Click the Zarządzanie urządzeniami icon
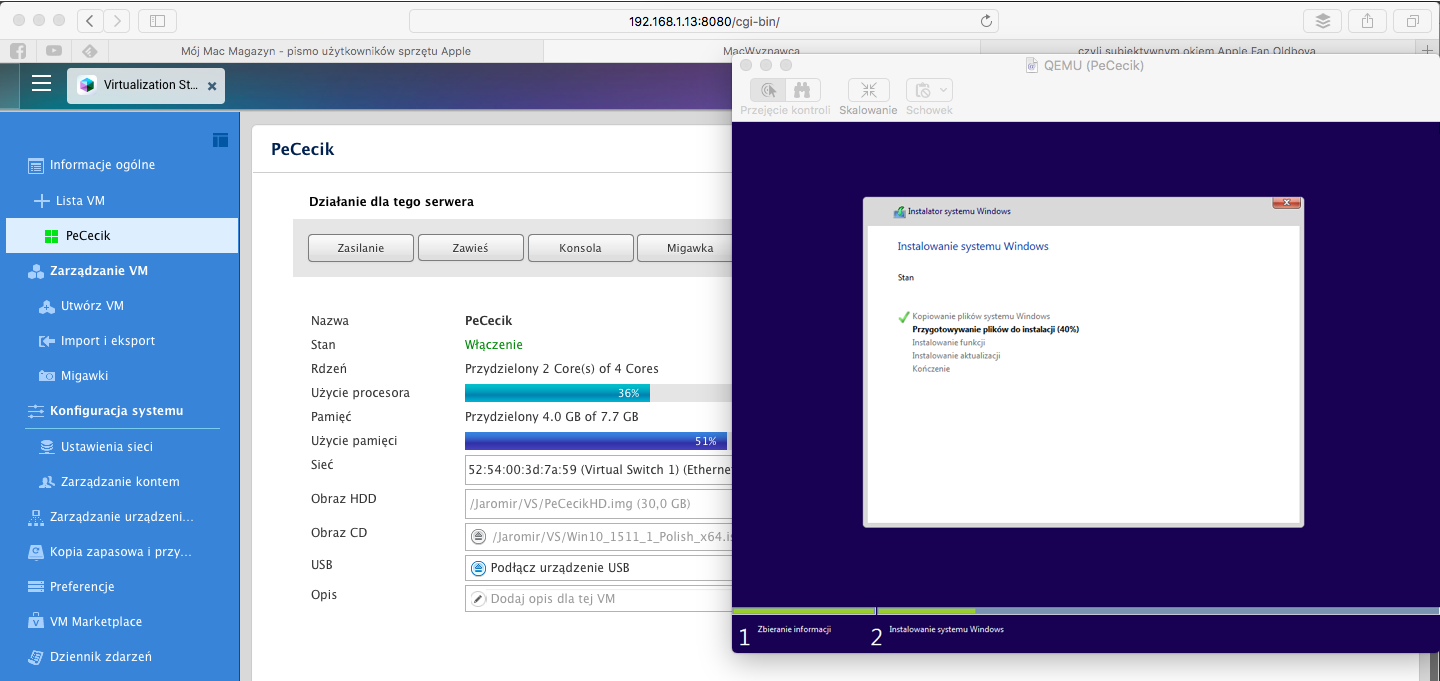 coord(36,518)
